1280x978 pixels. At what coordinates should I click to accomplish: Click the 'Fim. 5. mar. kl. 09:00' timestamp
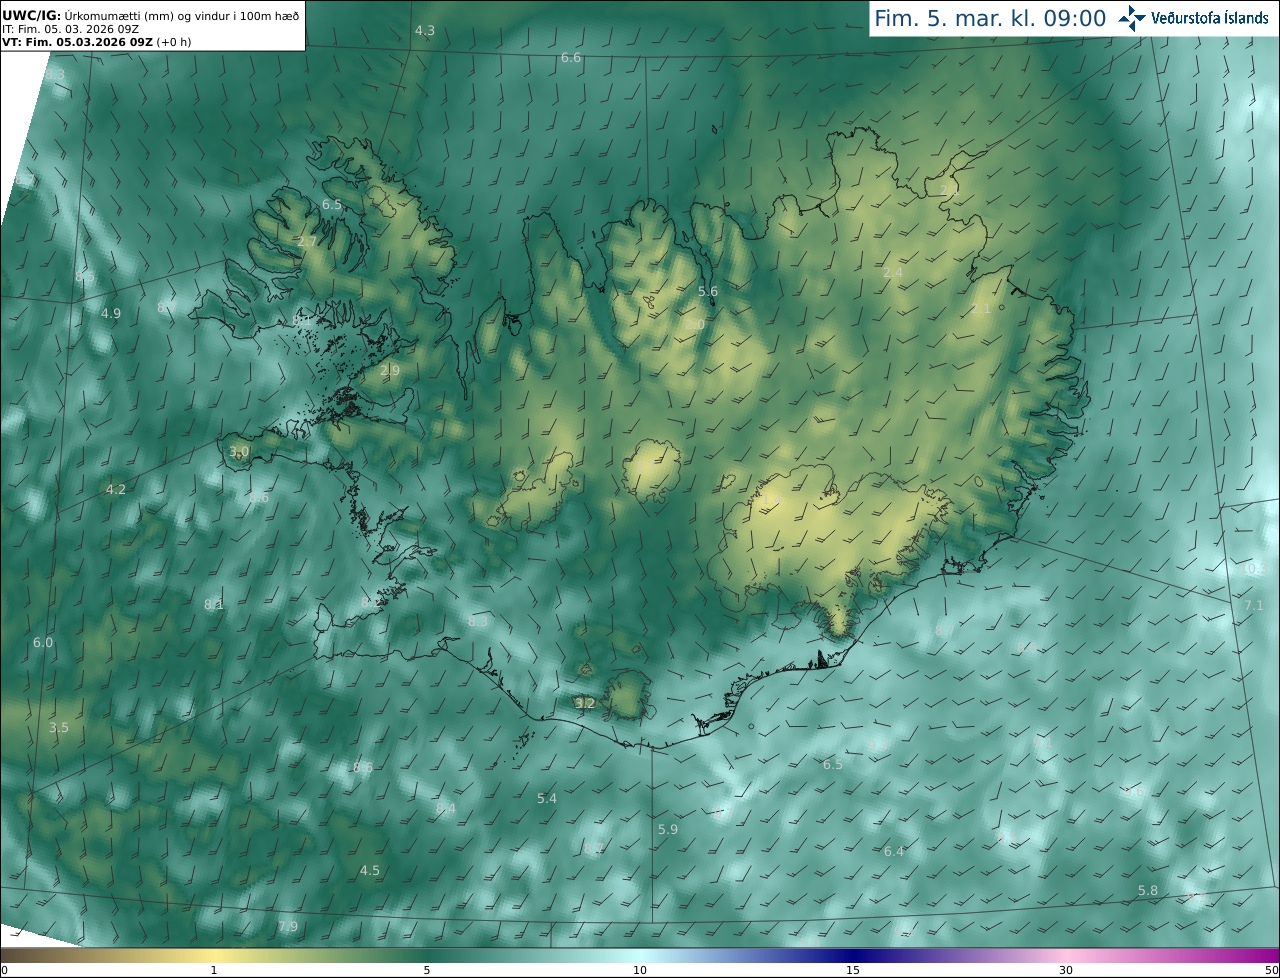pos(990,18)
